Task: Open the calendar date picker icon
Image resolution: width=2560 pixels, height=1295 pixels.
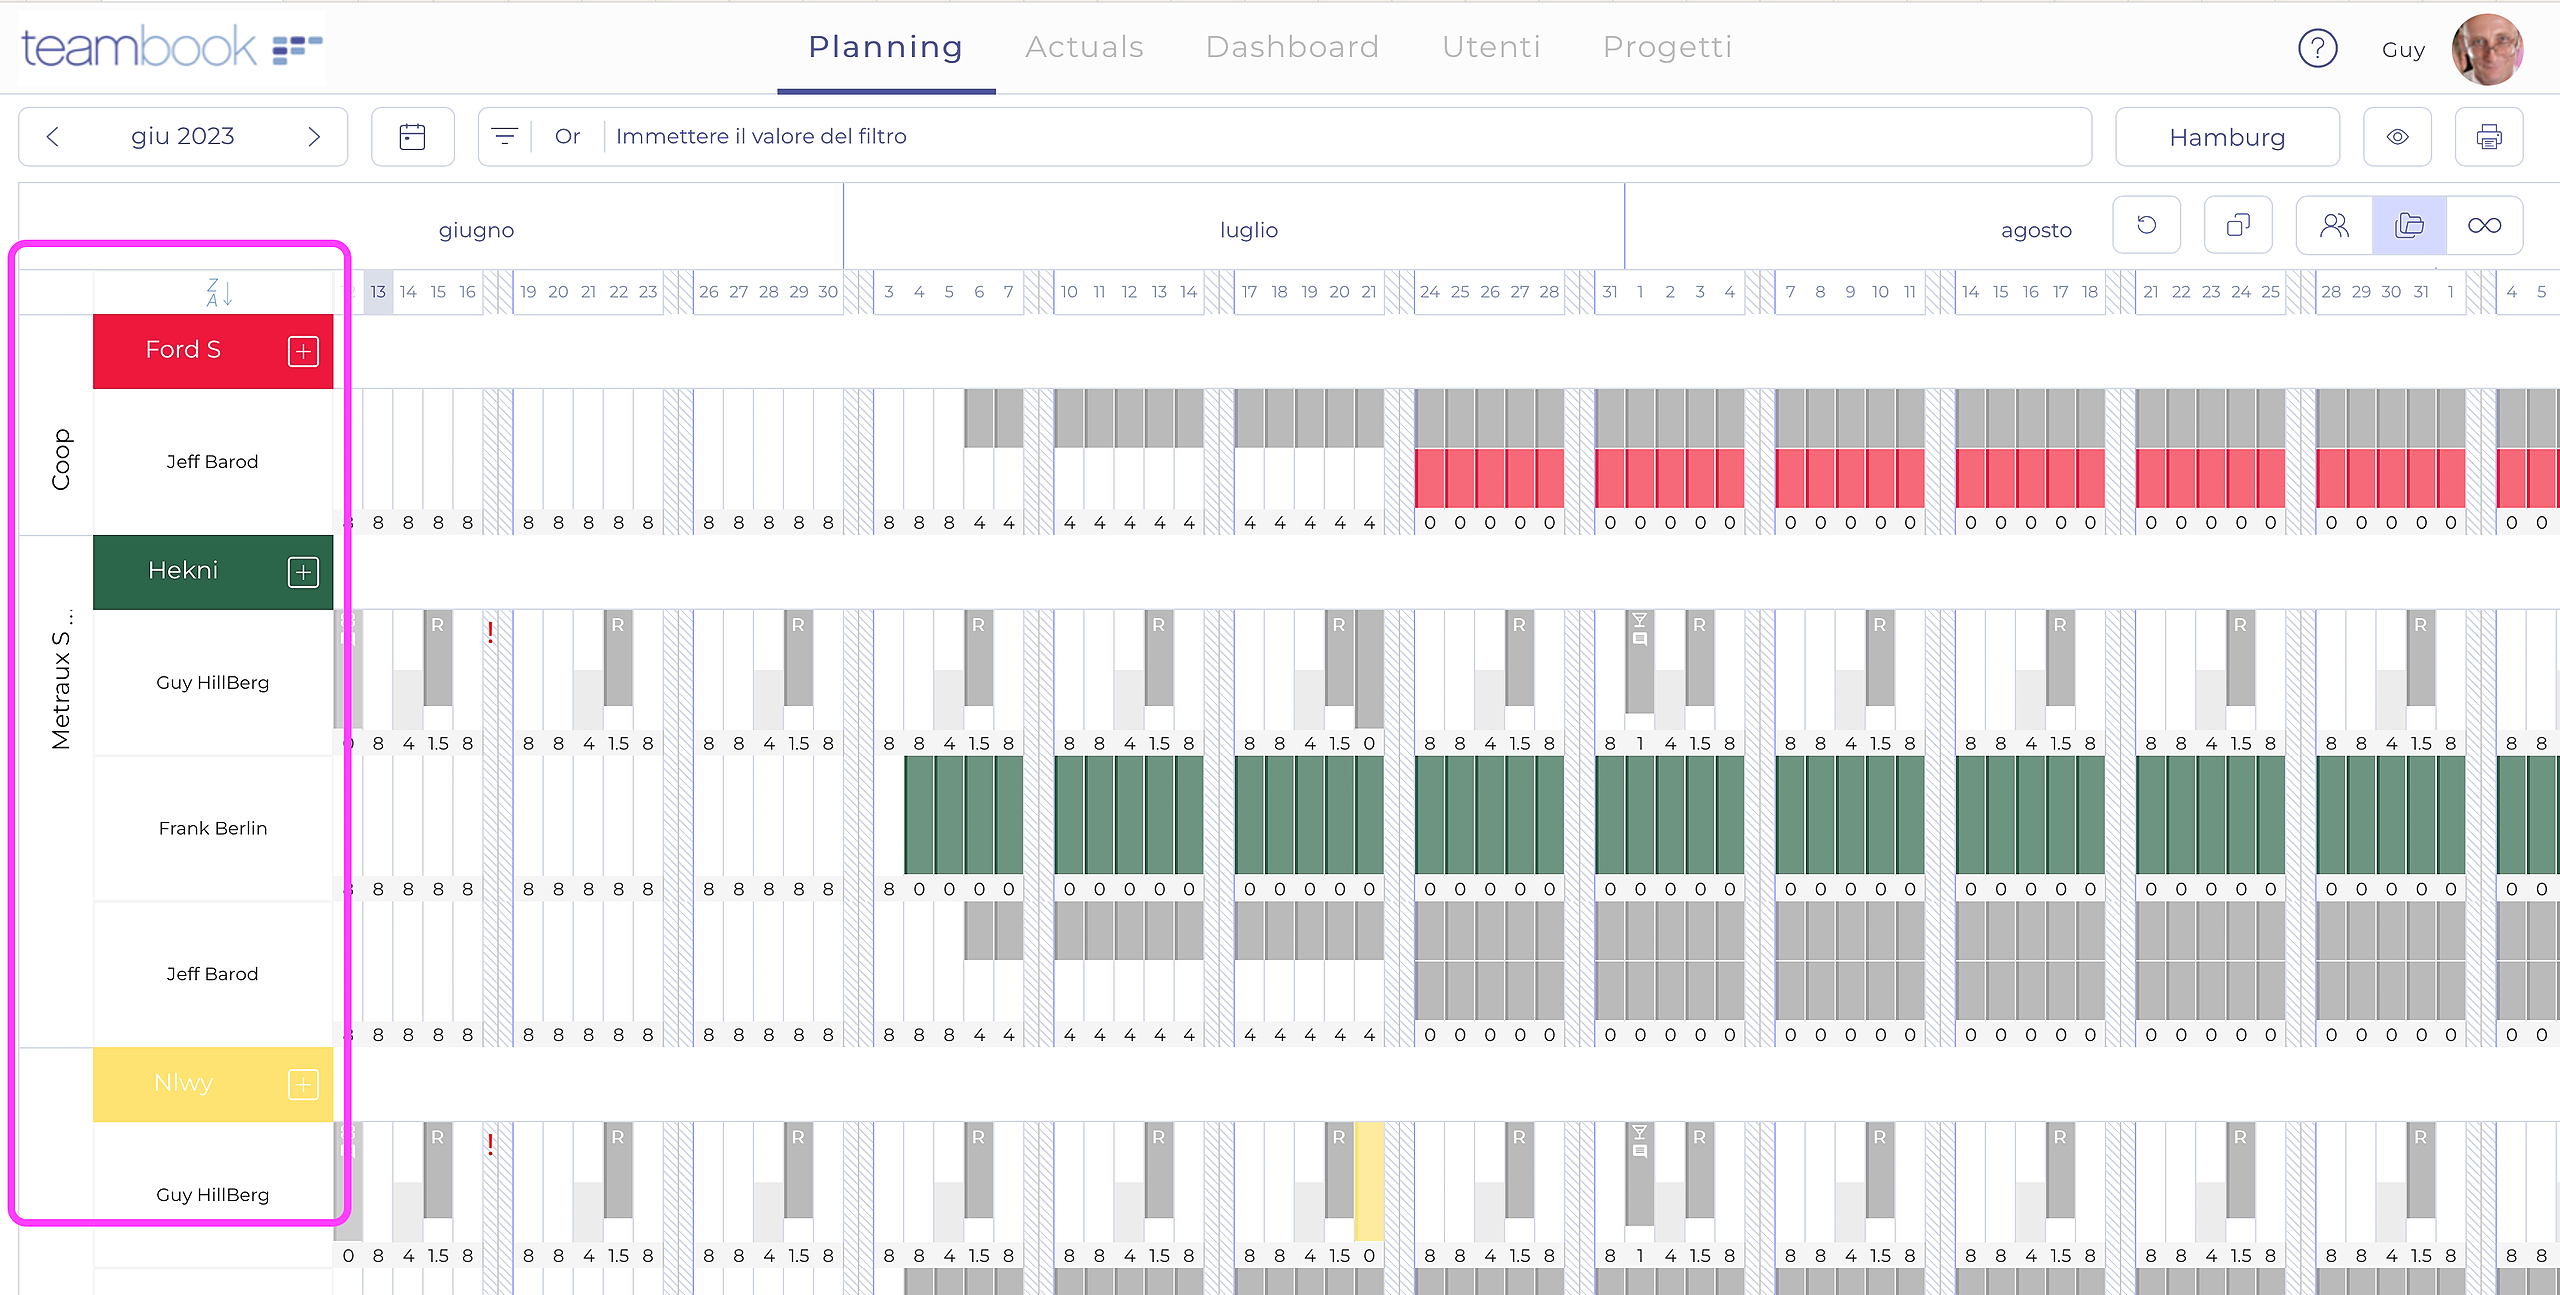Action: (412, 137)
